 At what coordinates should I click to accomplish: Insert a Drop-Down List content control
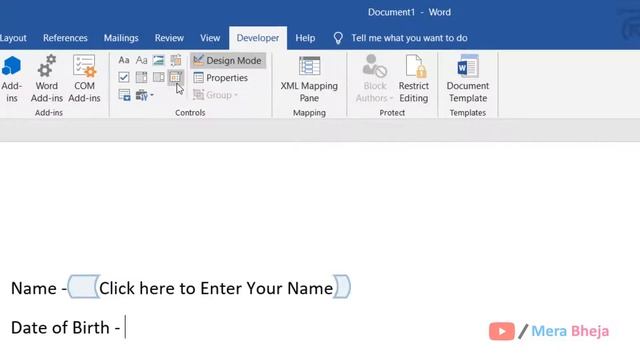(158, 77)
